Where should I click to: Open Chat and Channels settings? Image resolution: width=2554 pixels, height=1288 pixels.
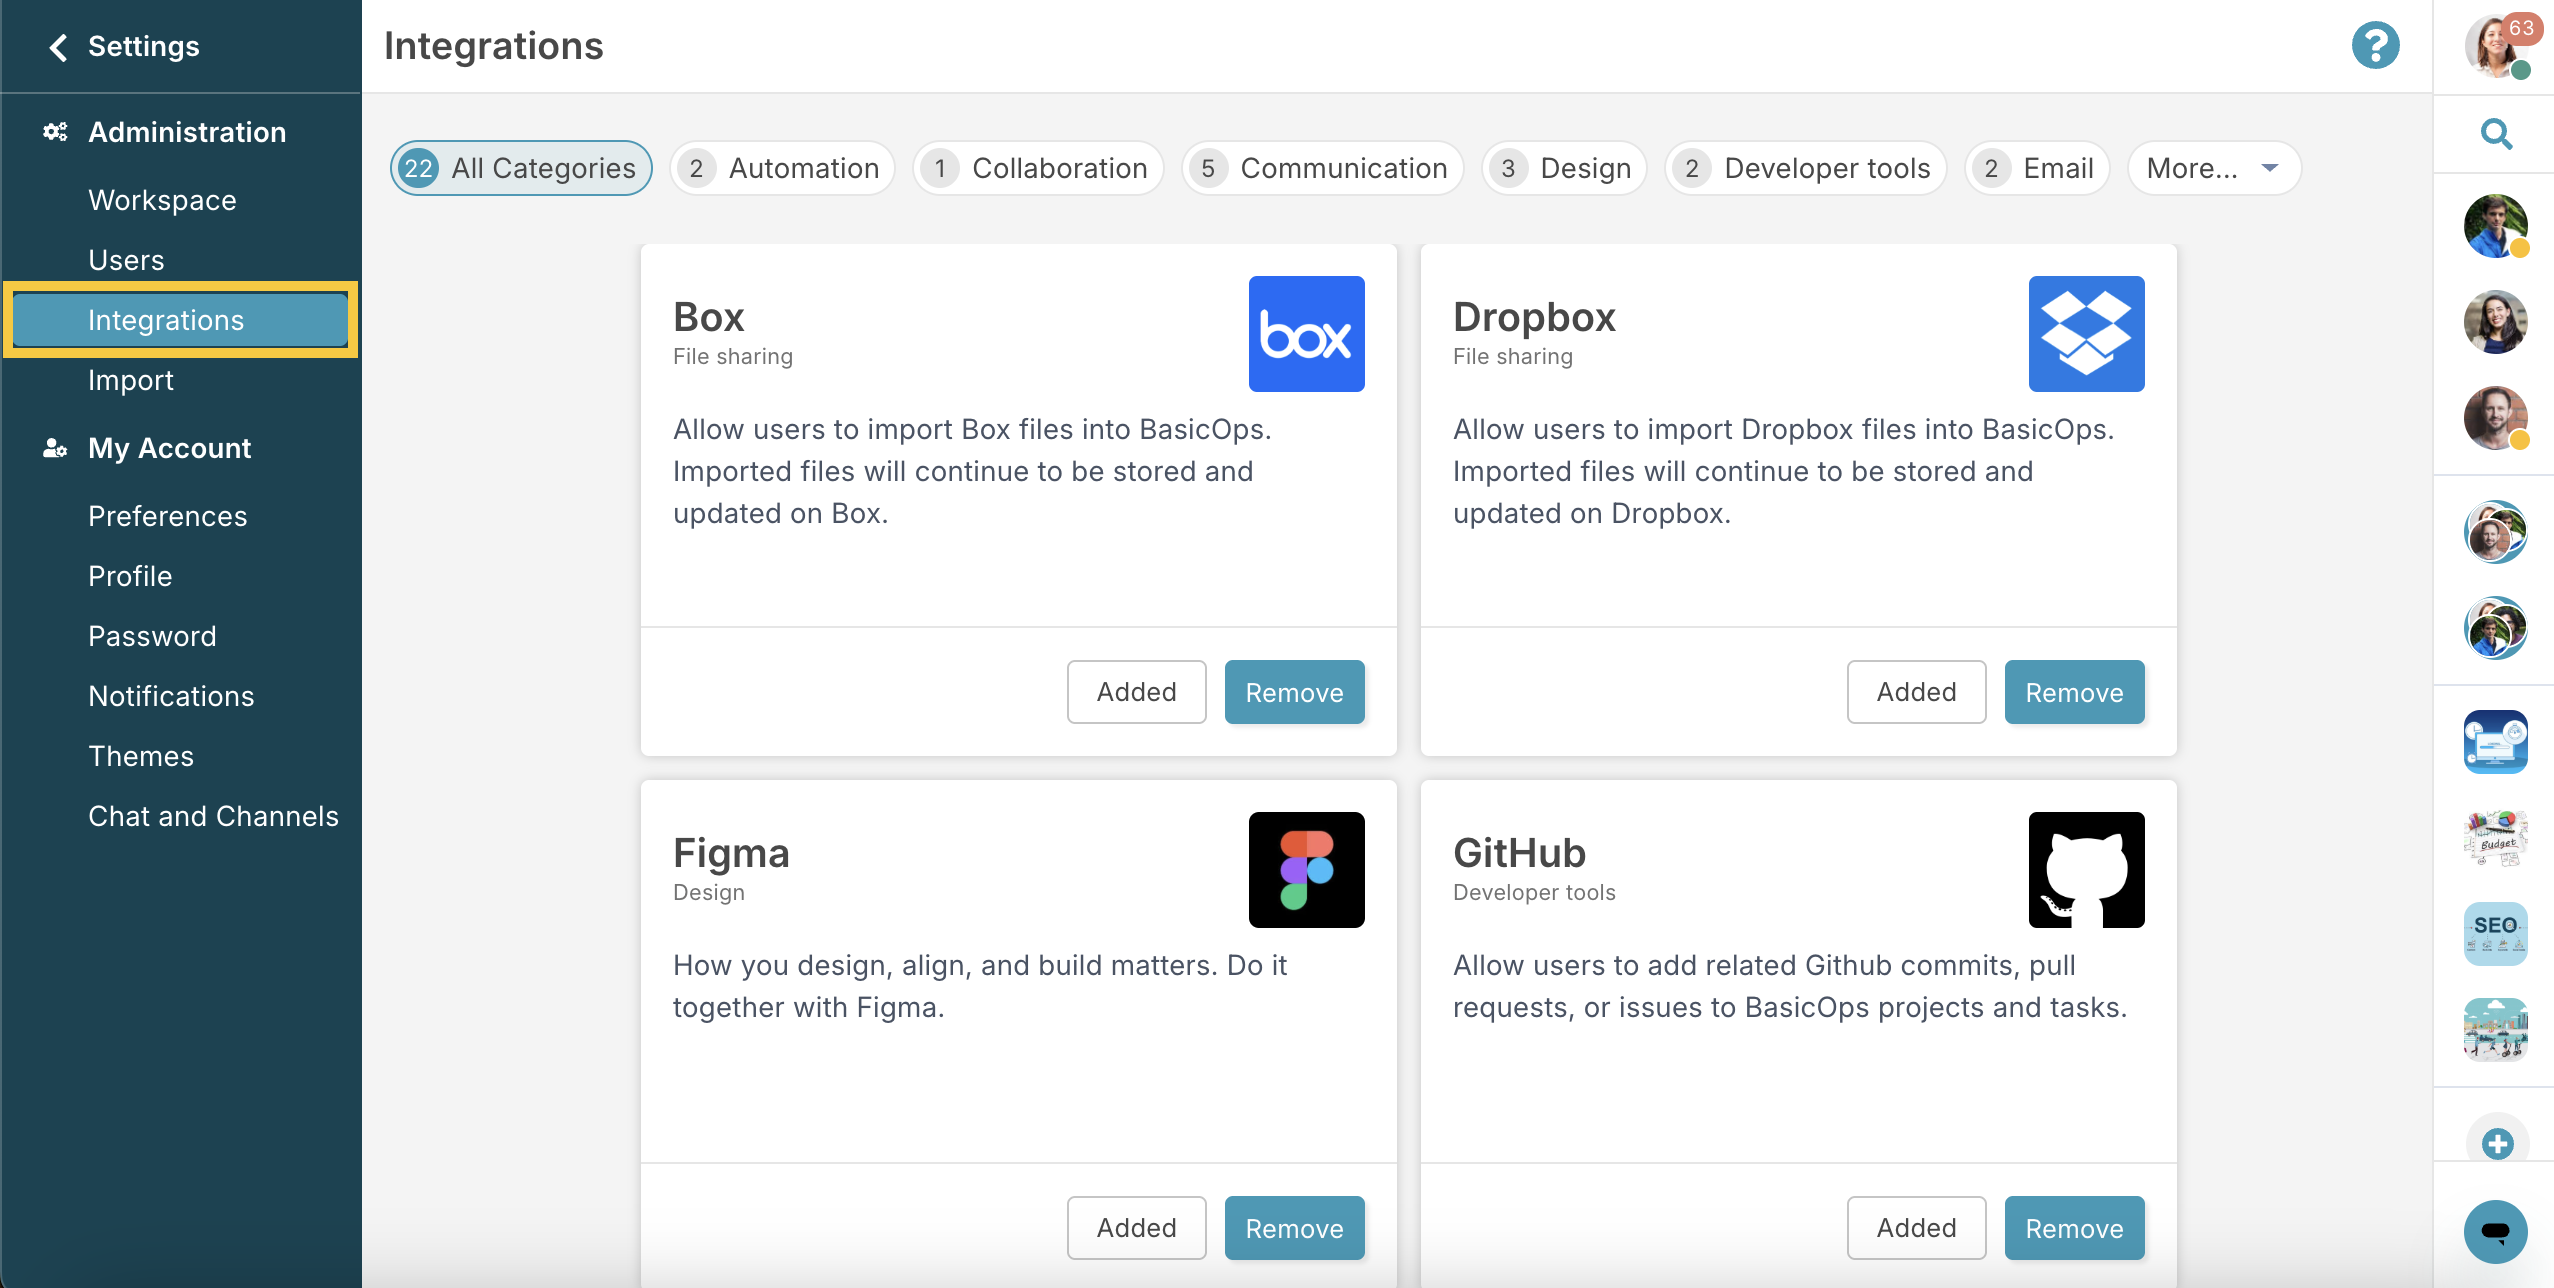click(x=213, y=816)
